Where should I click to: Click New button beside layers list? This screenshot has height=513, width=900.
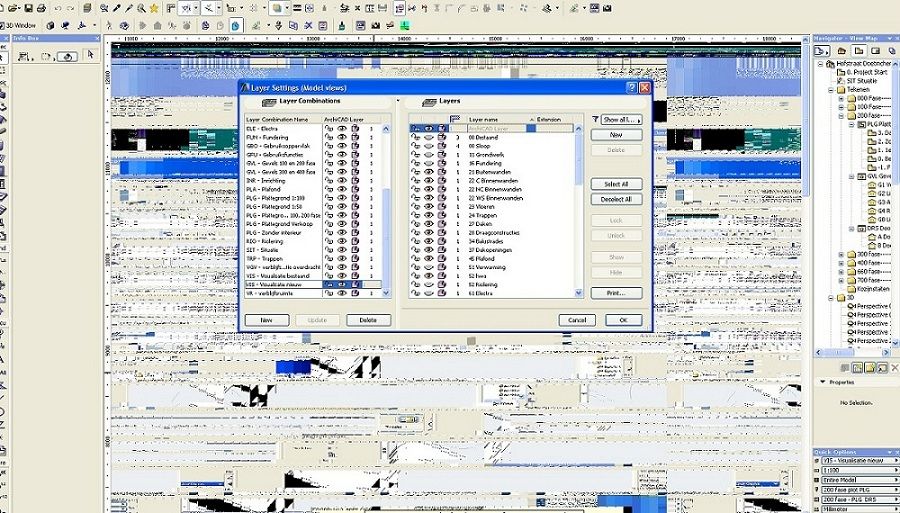(616, 135)
